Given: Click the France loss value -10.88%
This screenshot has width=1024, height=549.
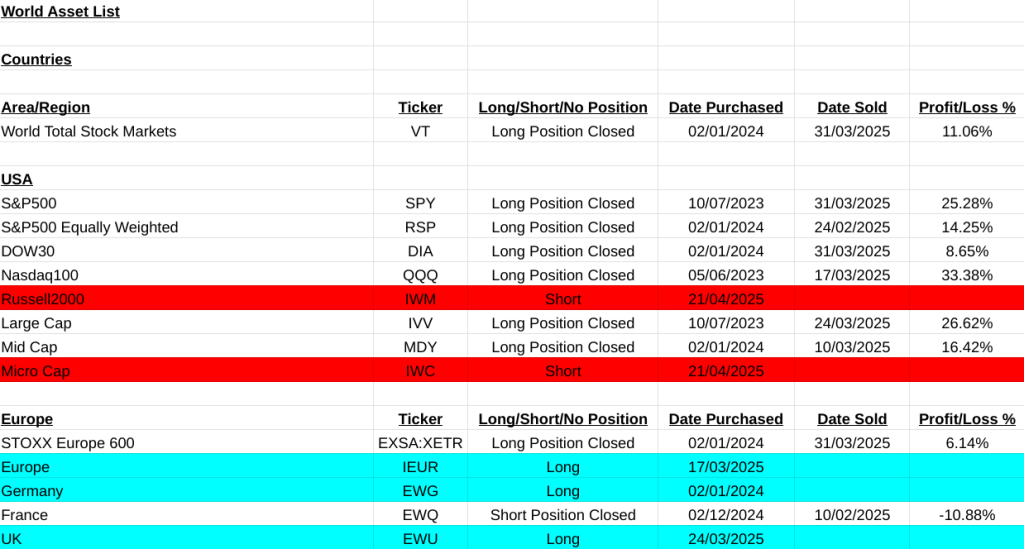Looking at the screenshot, I should pos(966,515).
